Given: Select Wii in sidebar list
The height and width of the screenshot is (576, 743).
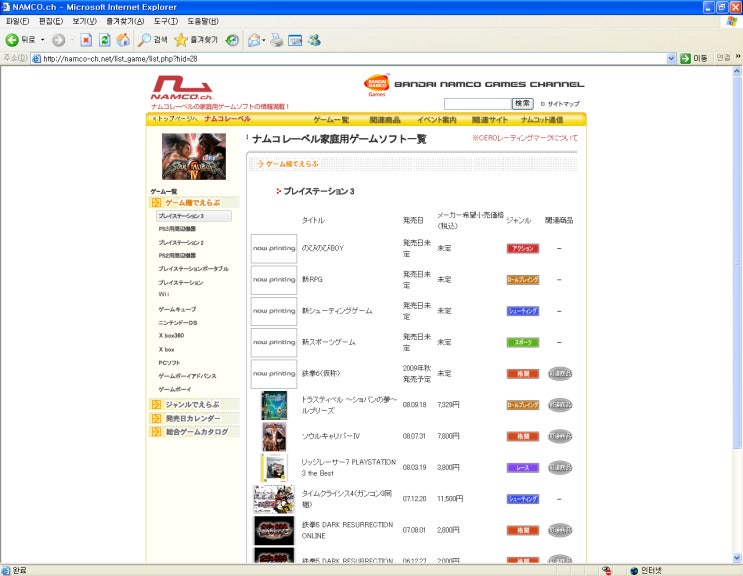Looking at the screenshot, I should pyautogui.click(x=163, y=294).
